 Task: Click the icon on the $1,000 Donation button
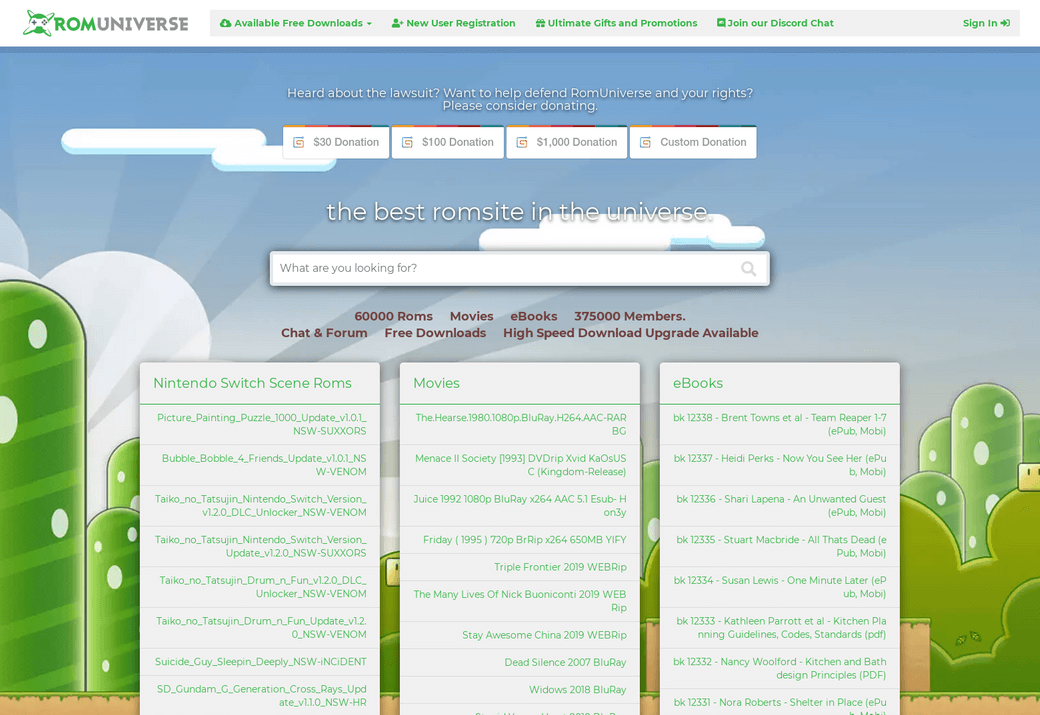point(522,143)
